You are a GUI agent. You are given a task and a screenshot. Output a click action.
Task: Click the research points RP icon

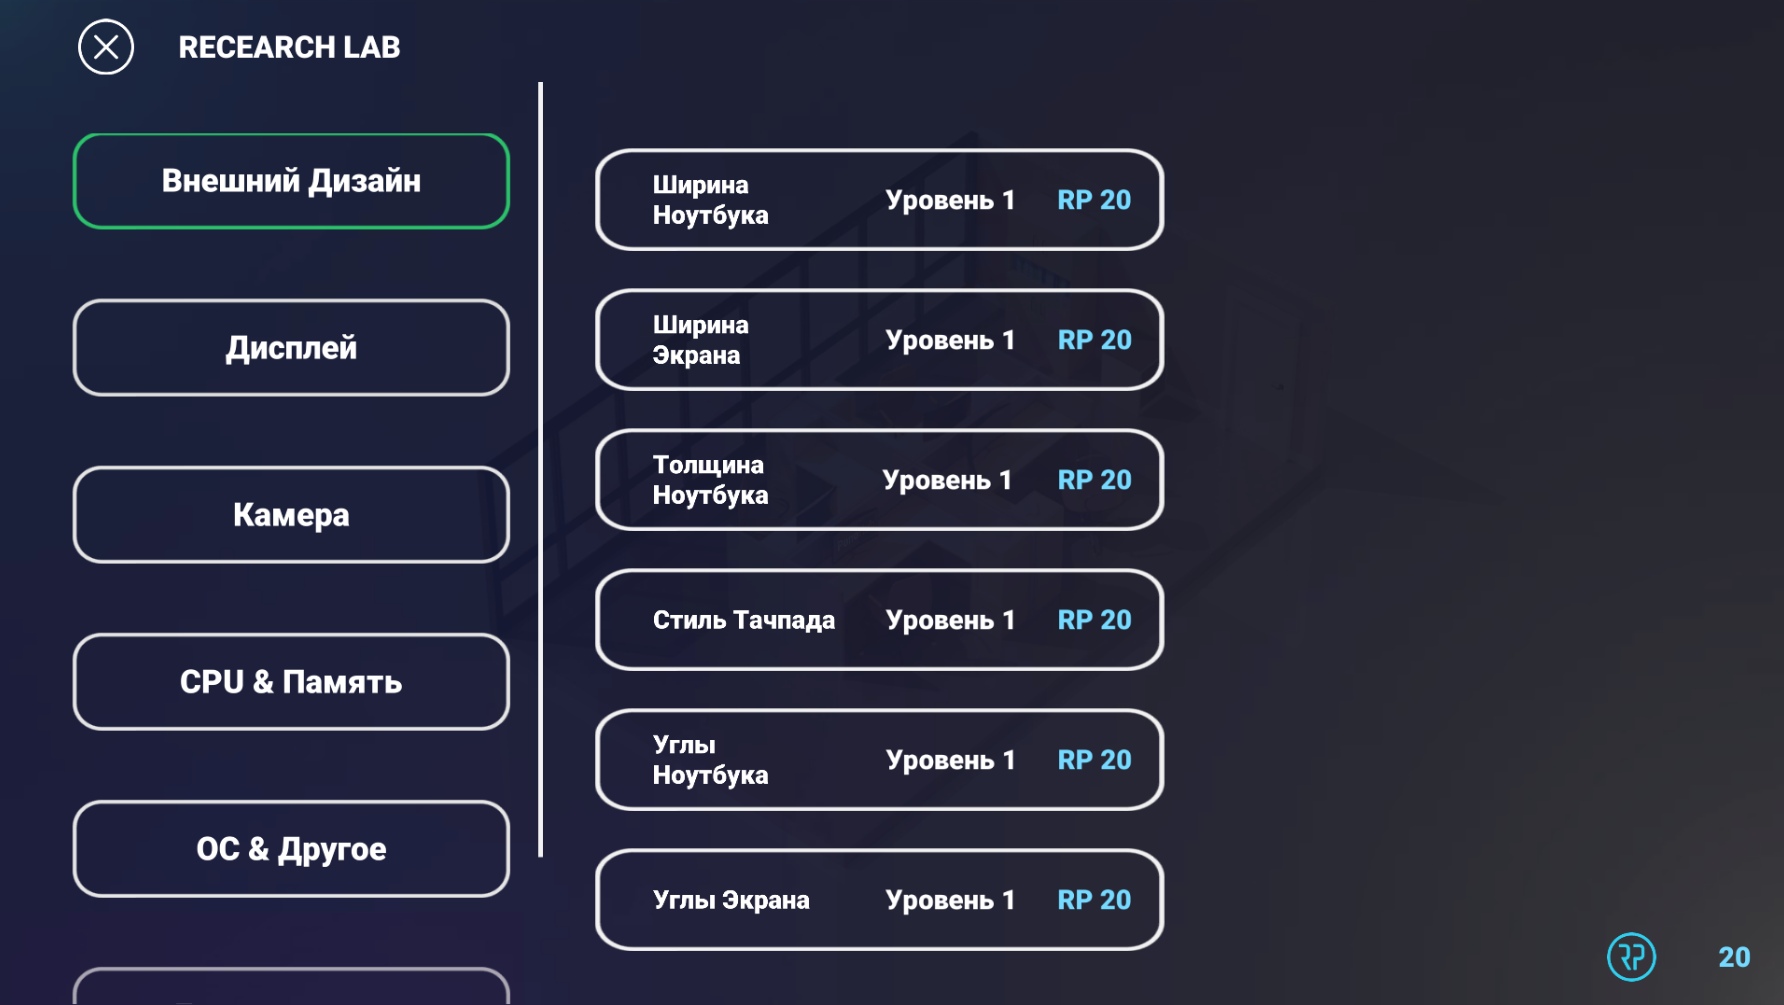tap(1631, 957)
